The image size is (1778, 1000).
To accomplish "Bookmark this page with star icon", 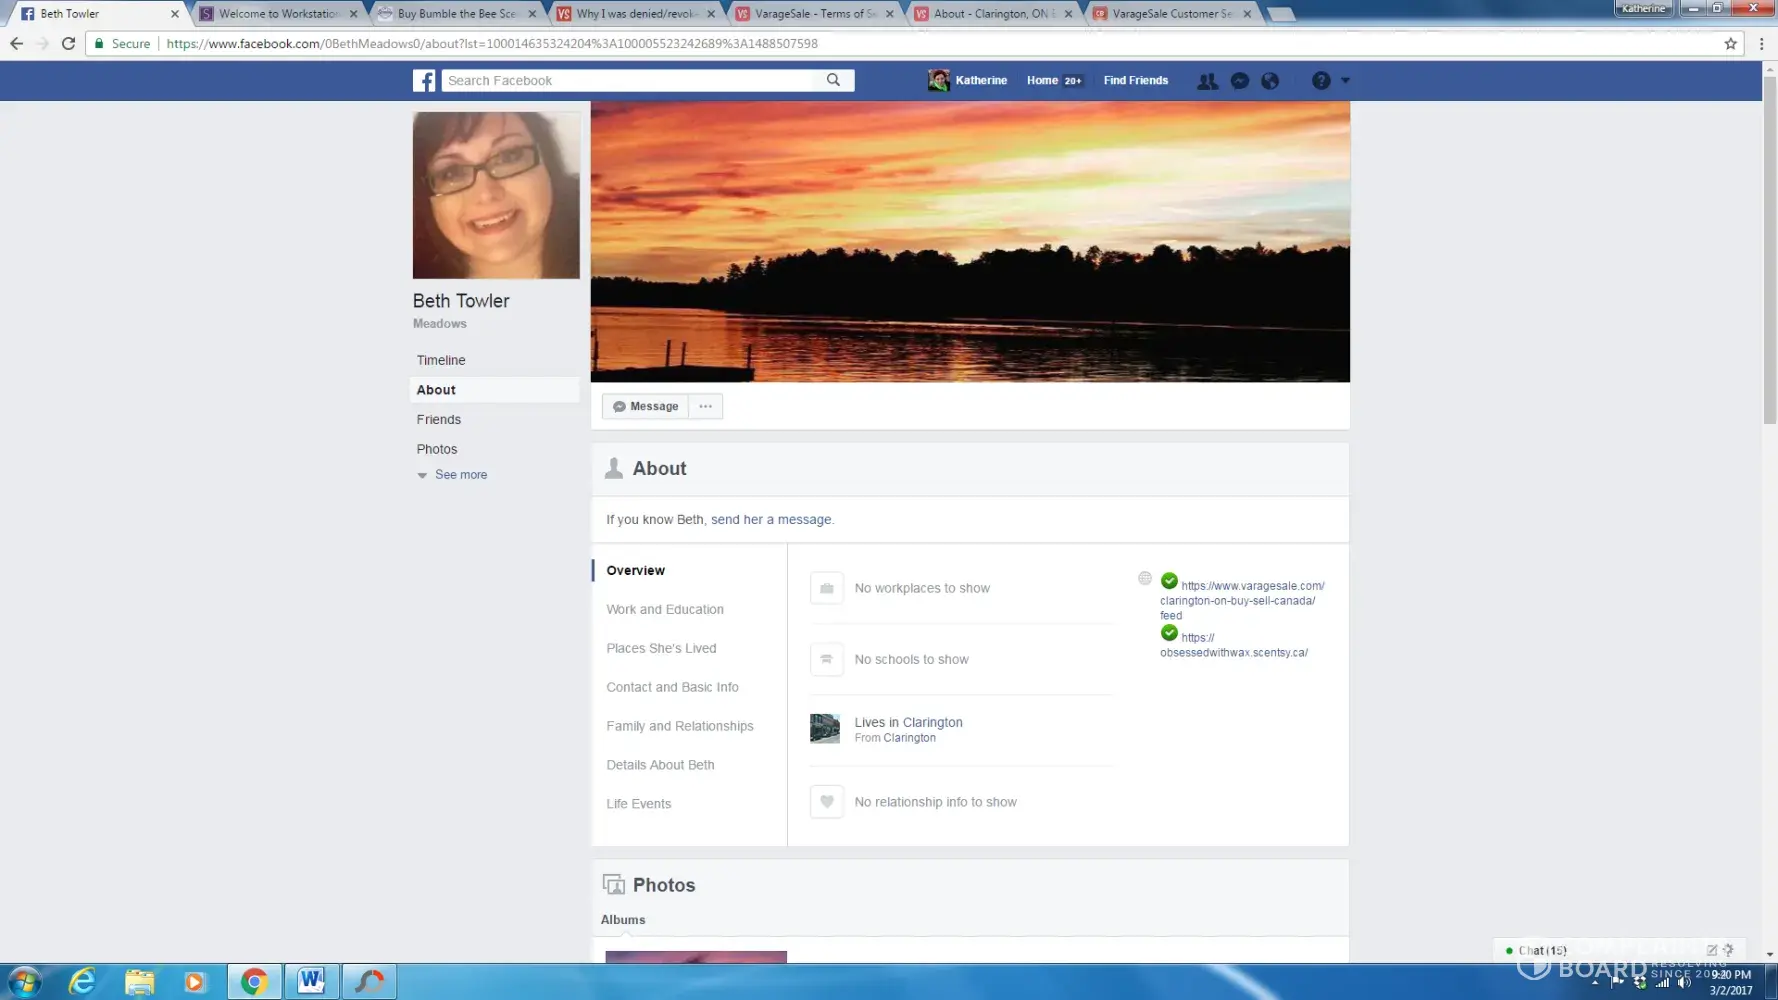I will 1730,44.
